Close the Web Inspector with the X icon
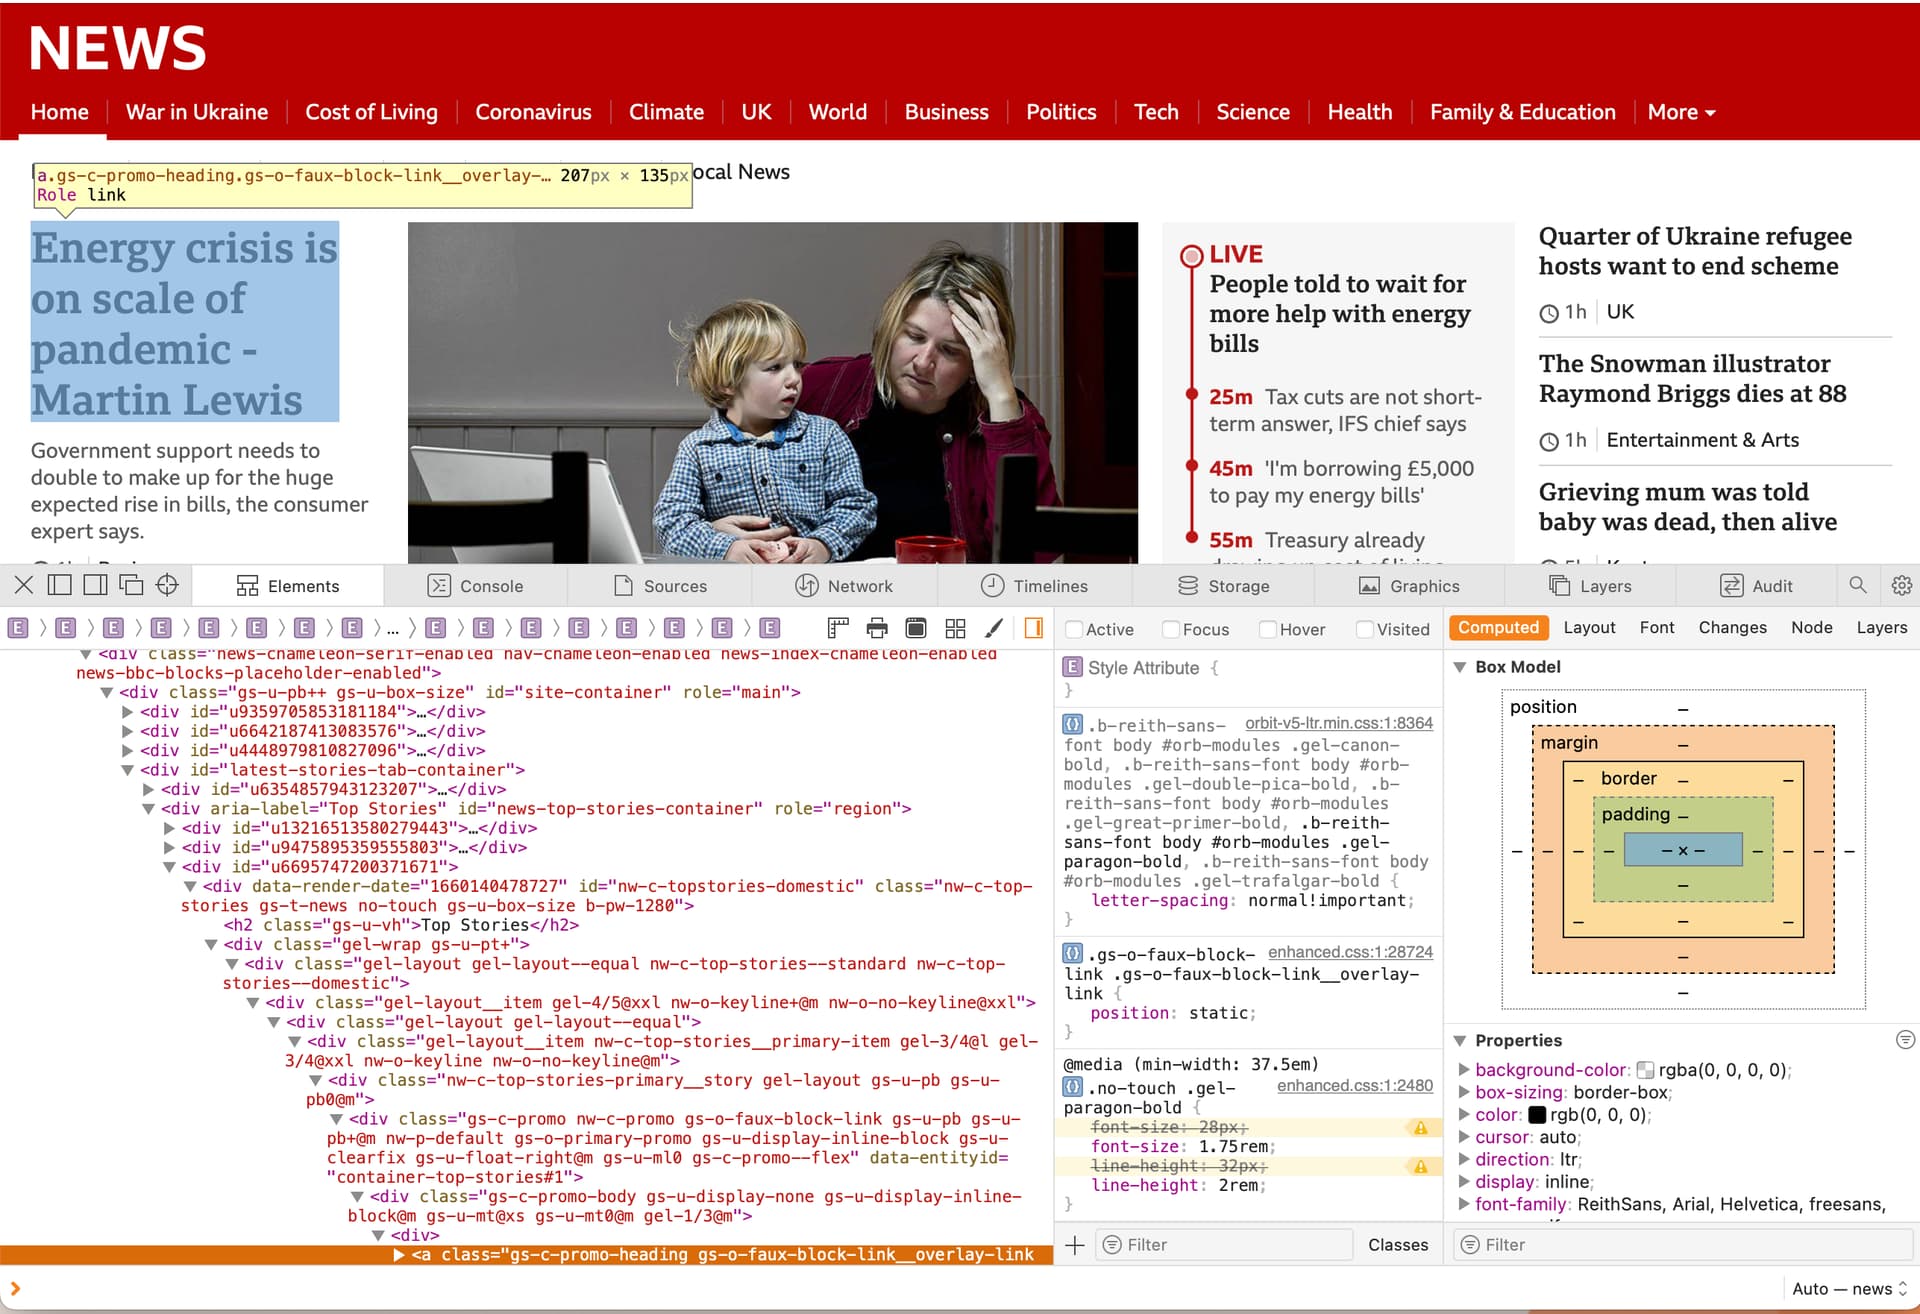1920x1314 pixels. pos(24,585)
